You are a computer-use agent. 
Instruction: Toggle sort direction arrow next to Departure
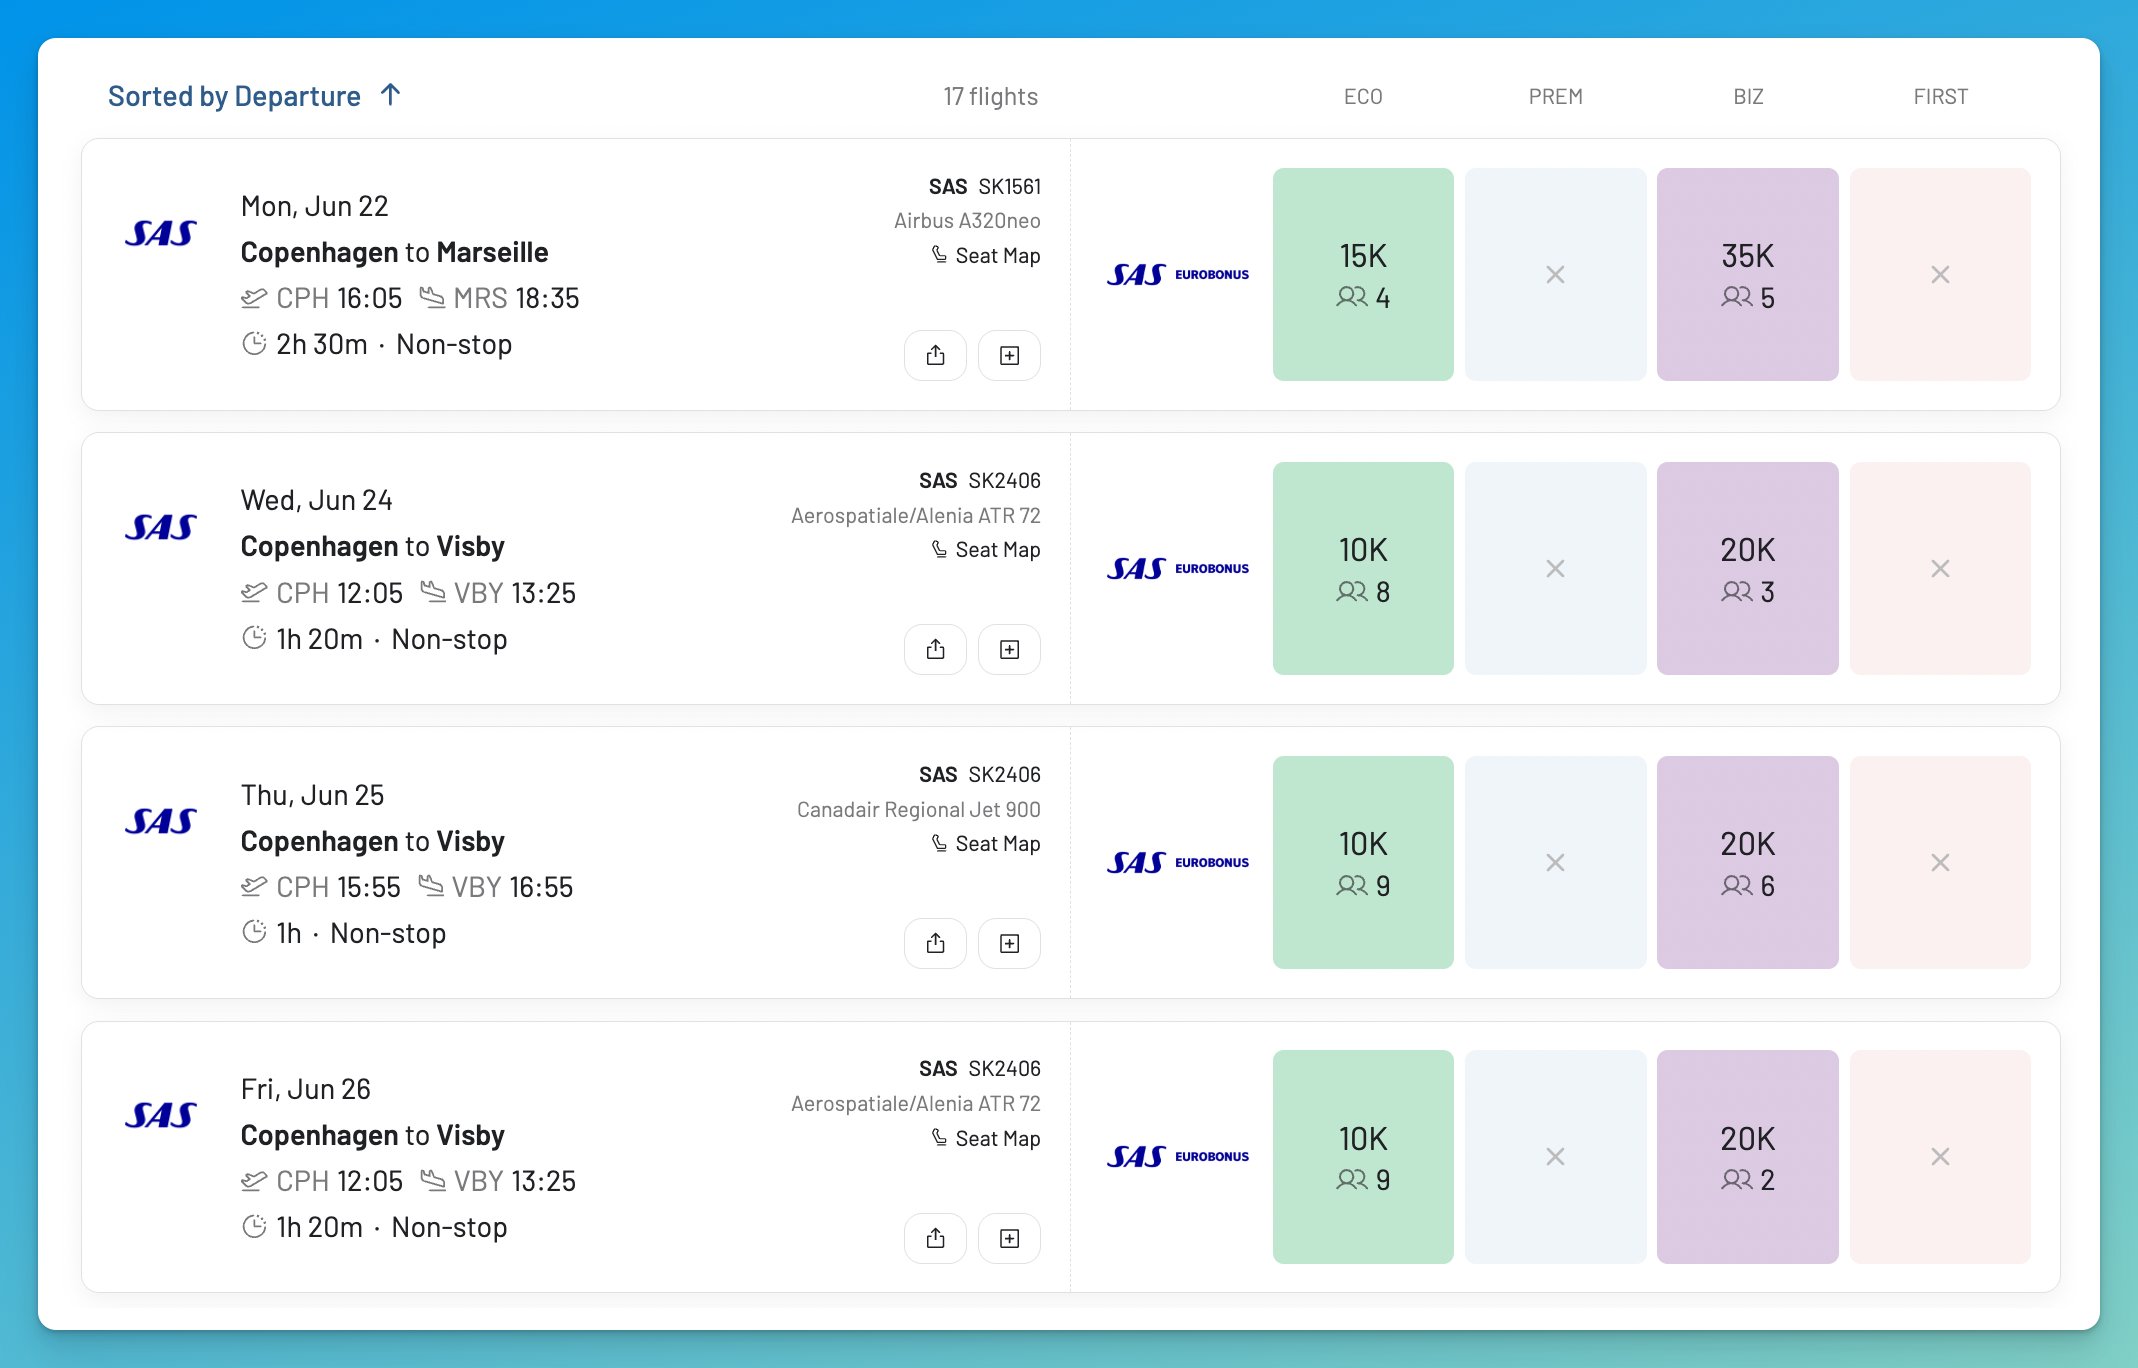(x=391, y=95)
